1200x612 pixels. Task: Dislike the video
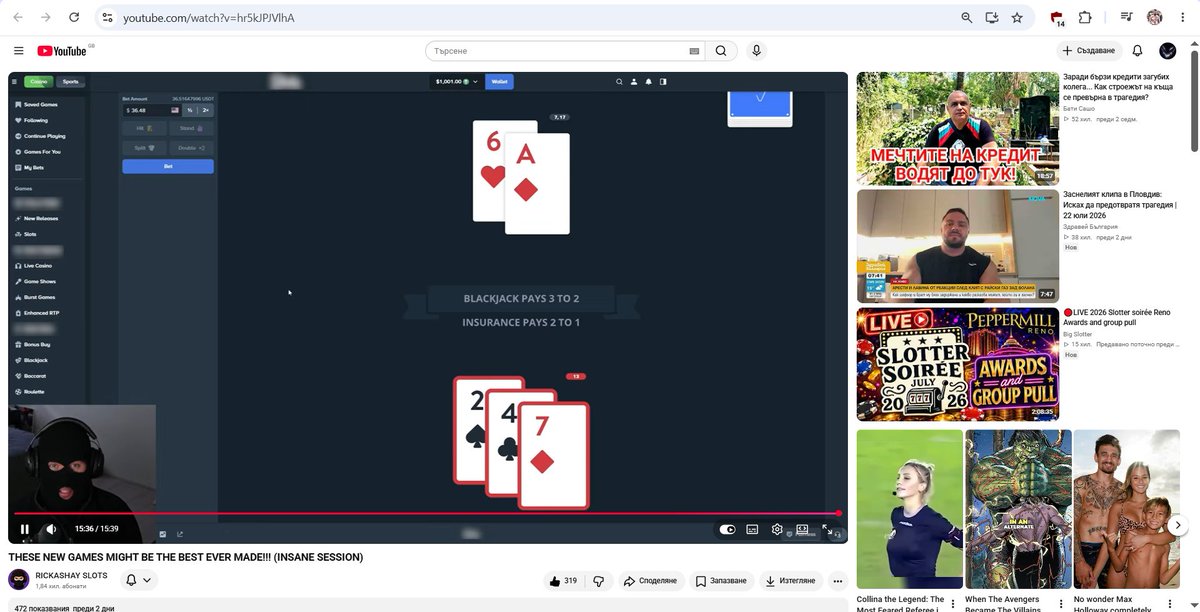(x=599, y=580)
